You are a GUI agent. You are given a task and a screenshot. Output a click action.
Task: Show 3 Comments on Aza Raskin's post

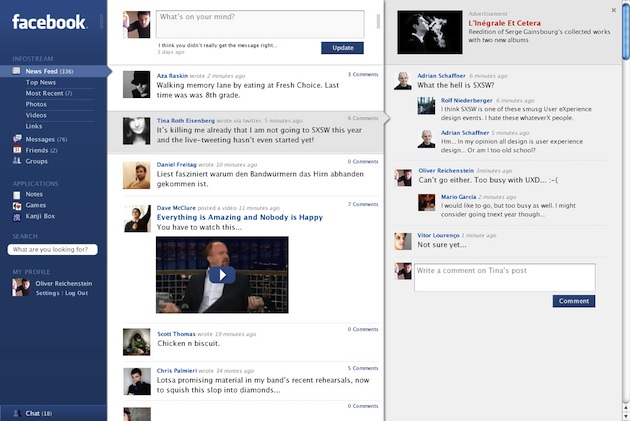[363, 74]
